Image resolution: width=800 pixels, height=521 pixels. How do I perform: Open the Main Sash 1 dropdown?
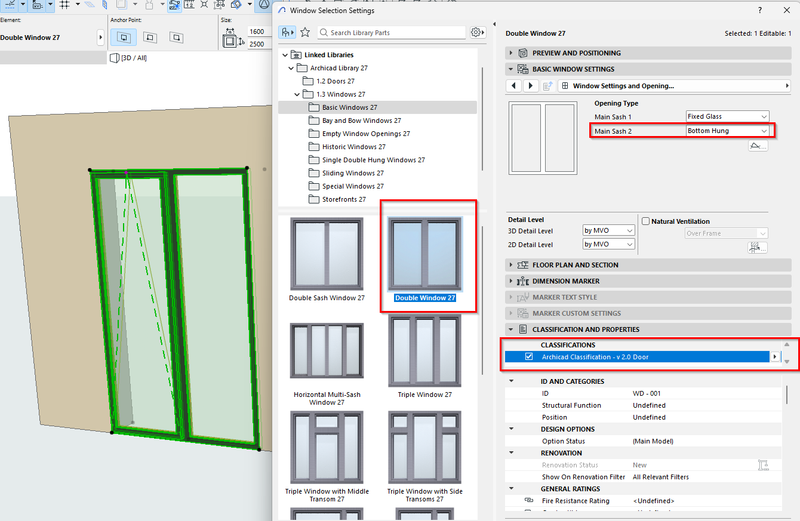pyautogui.click(x=727, y=116)
